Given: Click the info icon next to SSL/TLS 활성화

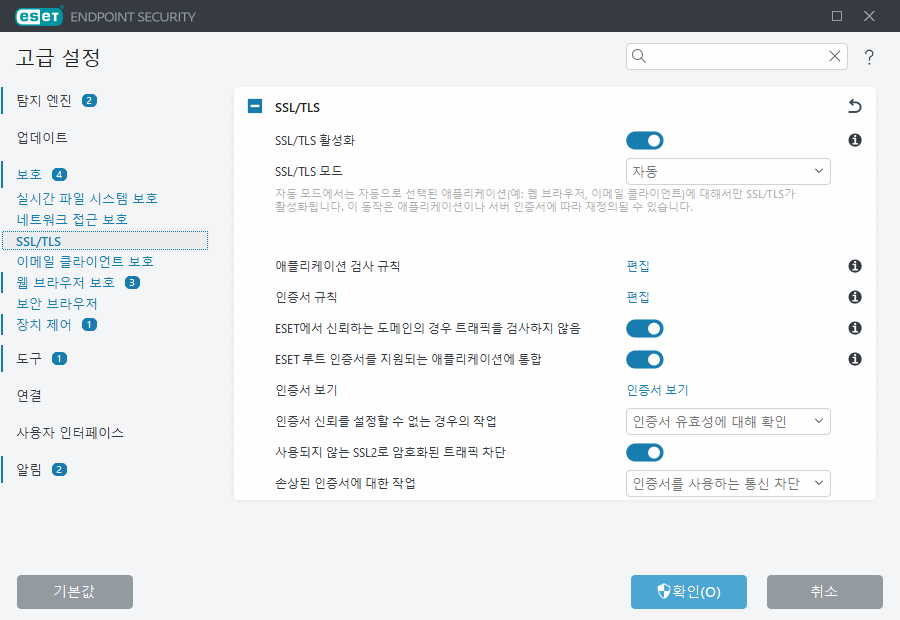Looking at the screenshot, I should coord(854,140).
